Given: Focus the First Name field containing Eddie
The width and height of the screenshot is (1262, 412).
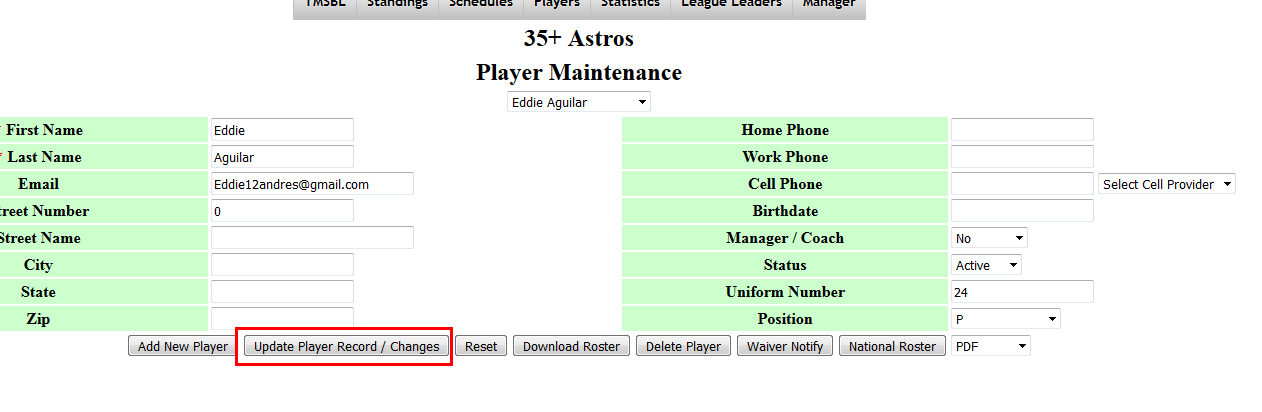Looking at the screenshot, I should 282,130.
